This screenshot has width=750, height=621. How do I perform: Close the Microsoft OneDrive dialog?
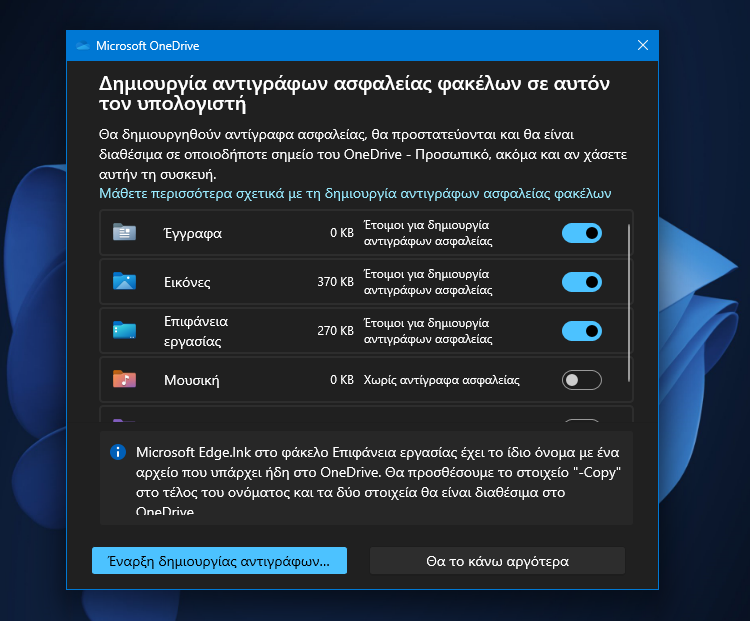(643, 45)
